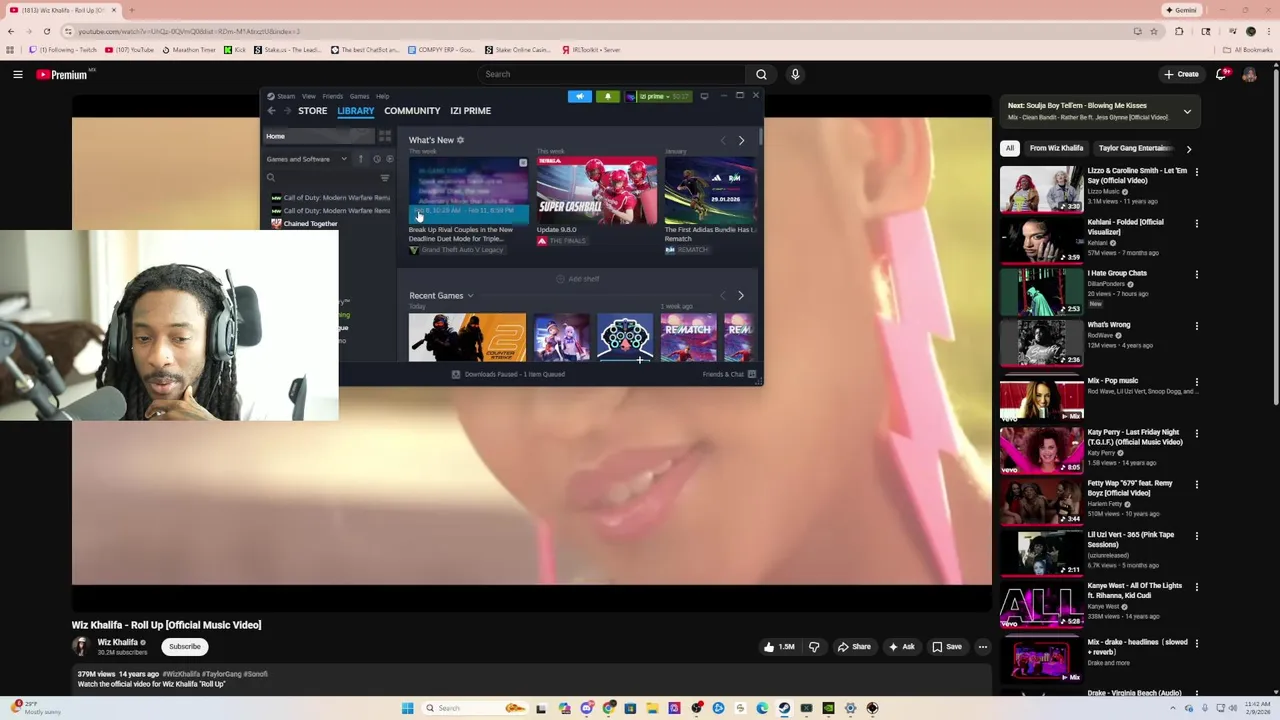1280x720 pixels.
Task: Open YouTube notifications bell
Action: coord(1222,74)
